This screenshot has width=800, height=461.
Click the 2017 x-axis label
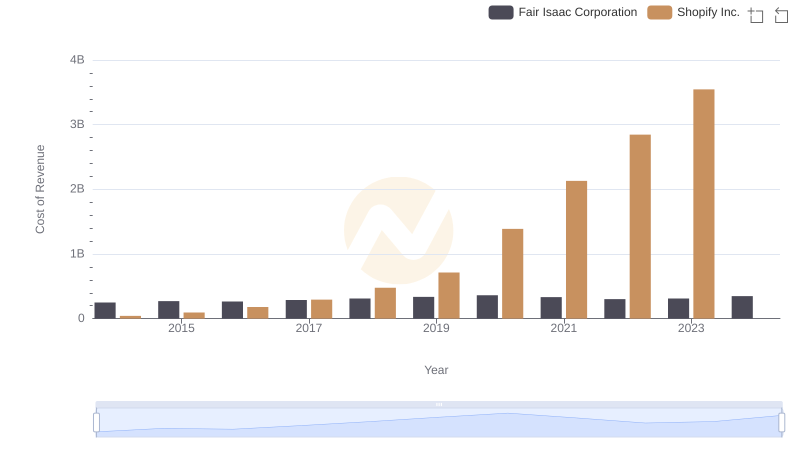(309, 328)
